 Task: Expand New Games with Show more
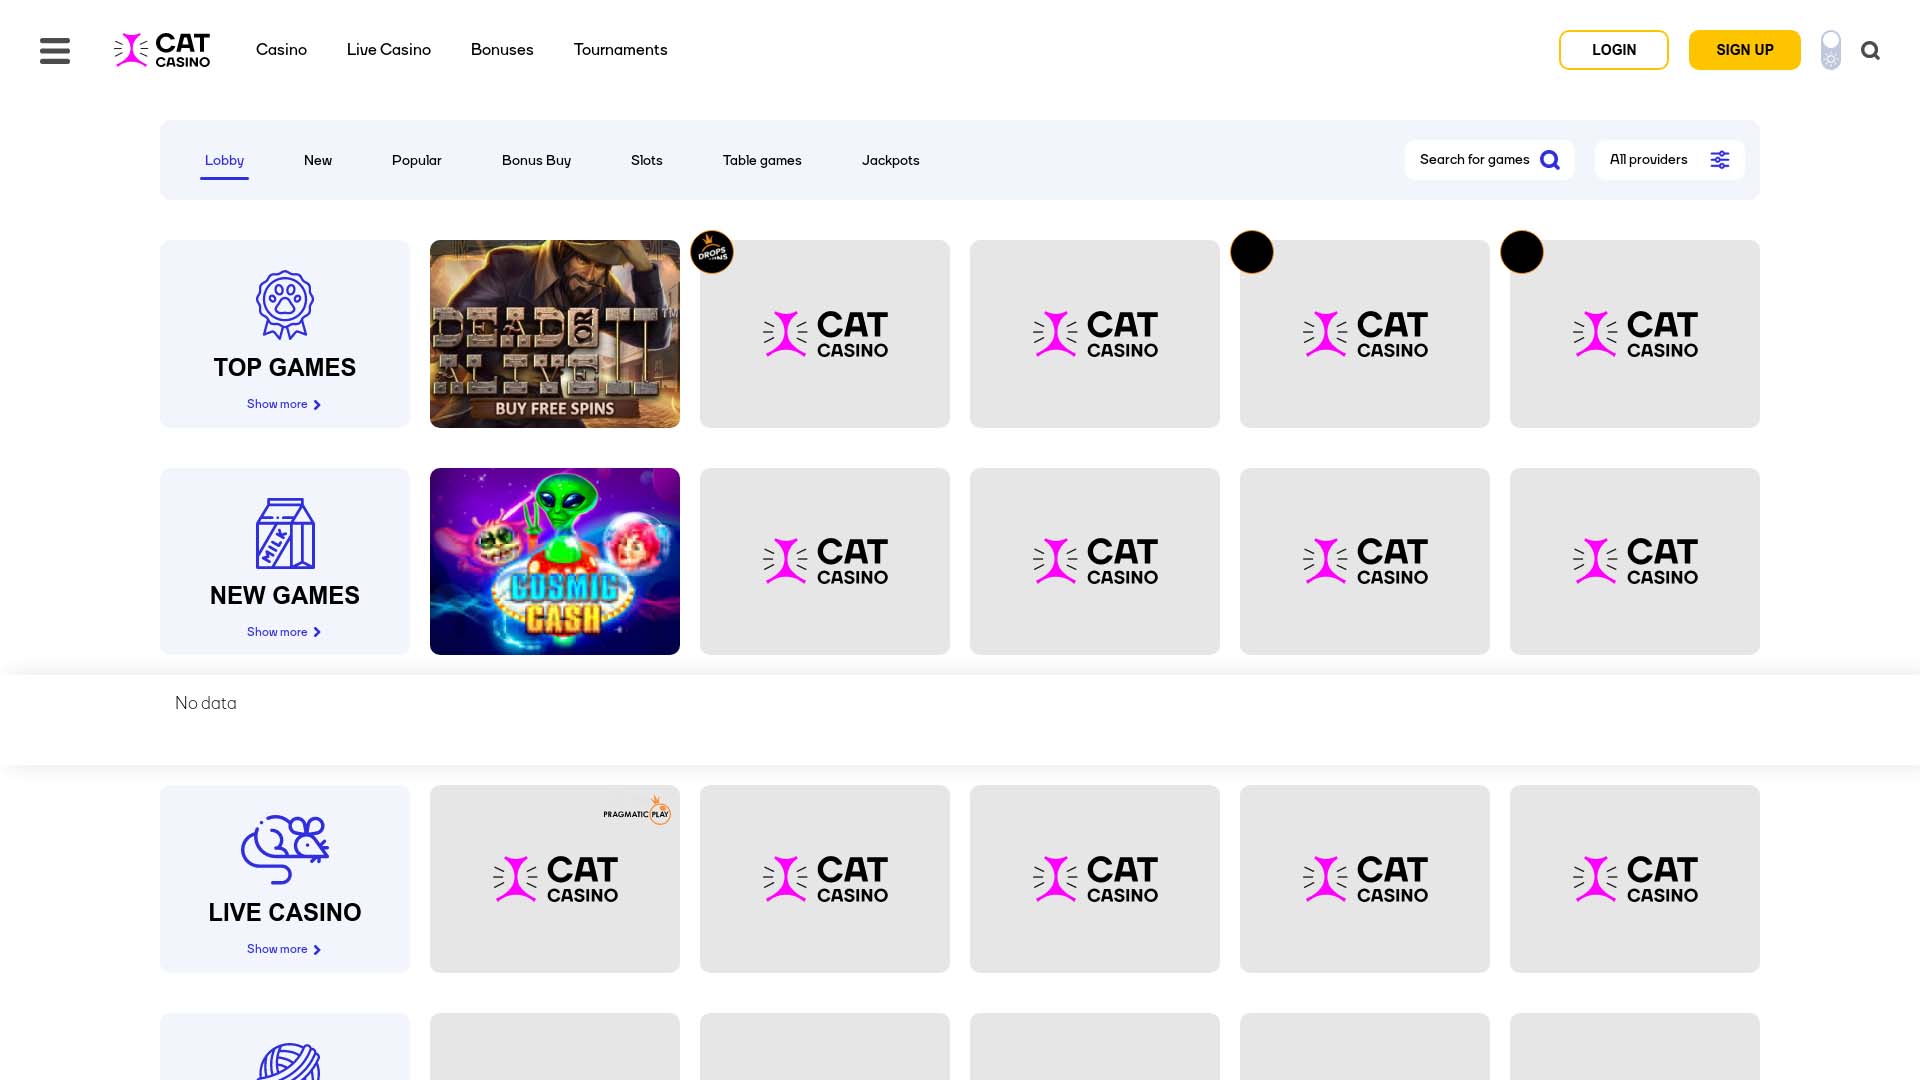(284, 631)
